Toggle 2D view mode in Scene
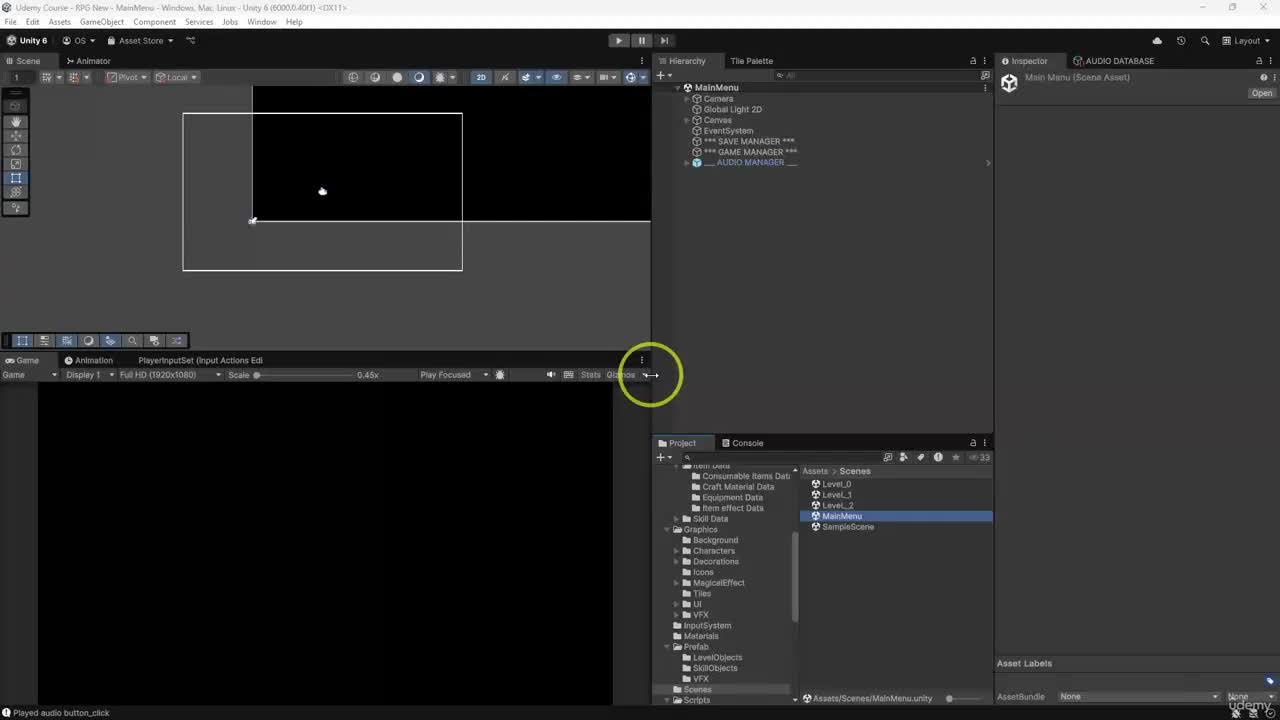The width and height of the screenshot is (1280, 720). click(x=481, y=77)
